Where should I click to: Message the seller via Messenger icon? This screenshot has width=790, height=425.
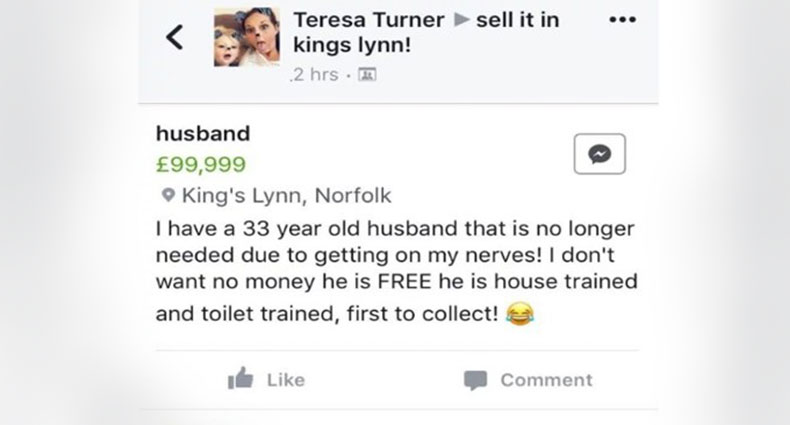click(x=600, y=154)
